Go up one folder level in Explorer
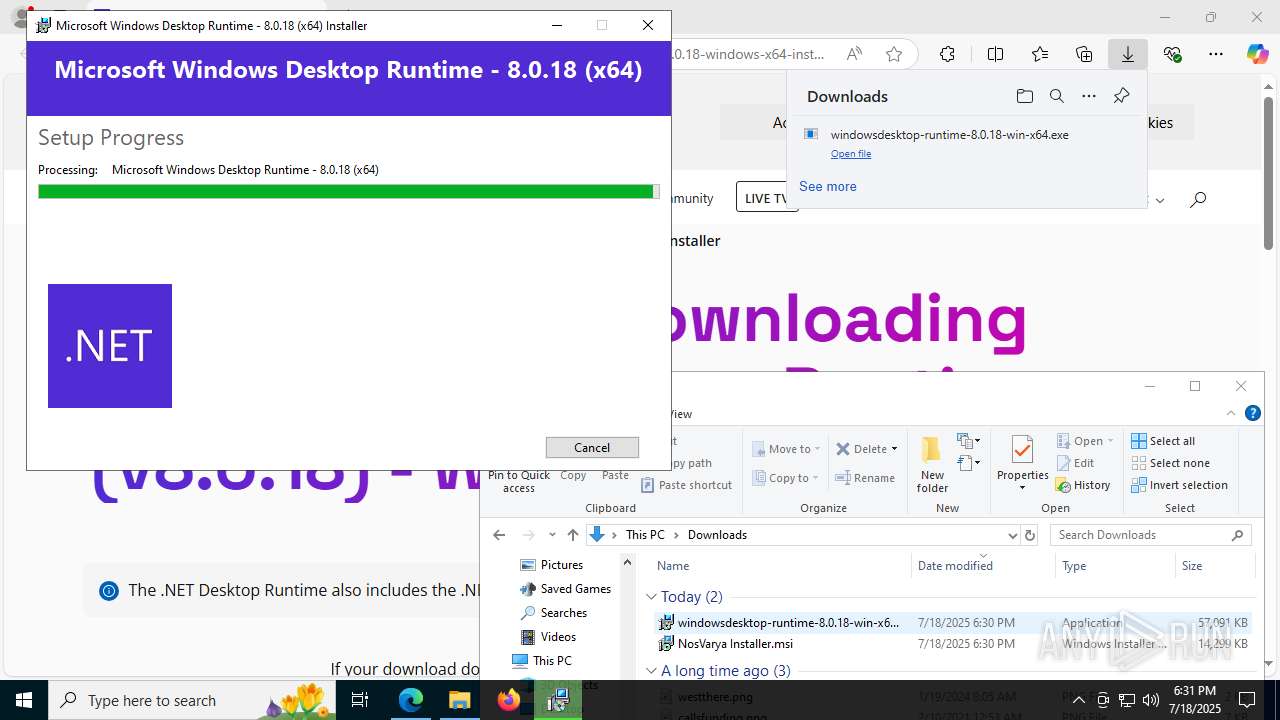1280x720 pixels. tap(573, 535)
